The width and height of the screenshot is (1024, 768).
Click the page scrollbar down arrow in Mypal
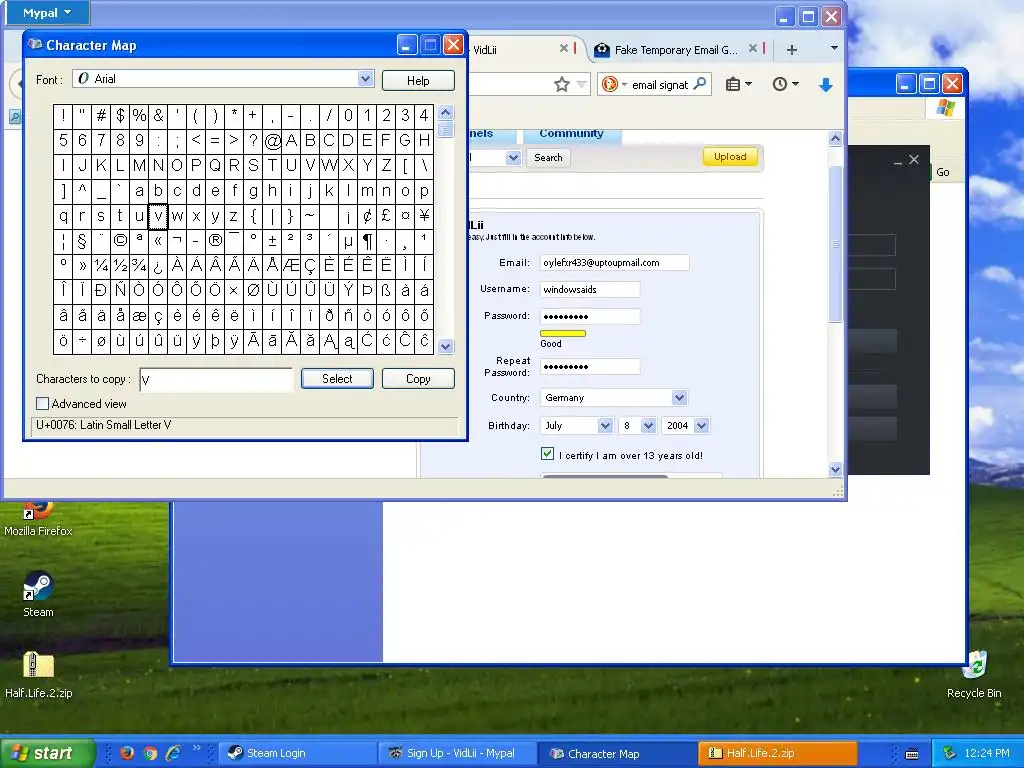(x=835, y=470)
